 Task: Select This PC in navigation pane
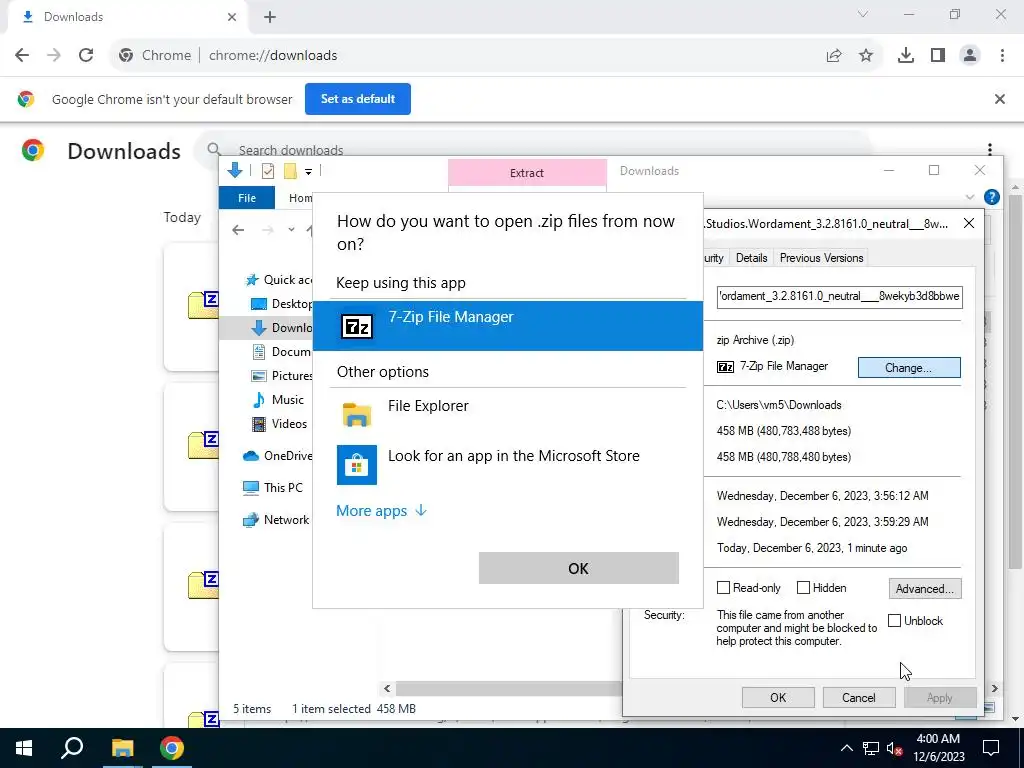tap(272, 488)
